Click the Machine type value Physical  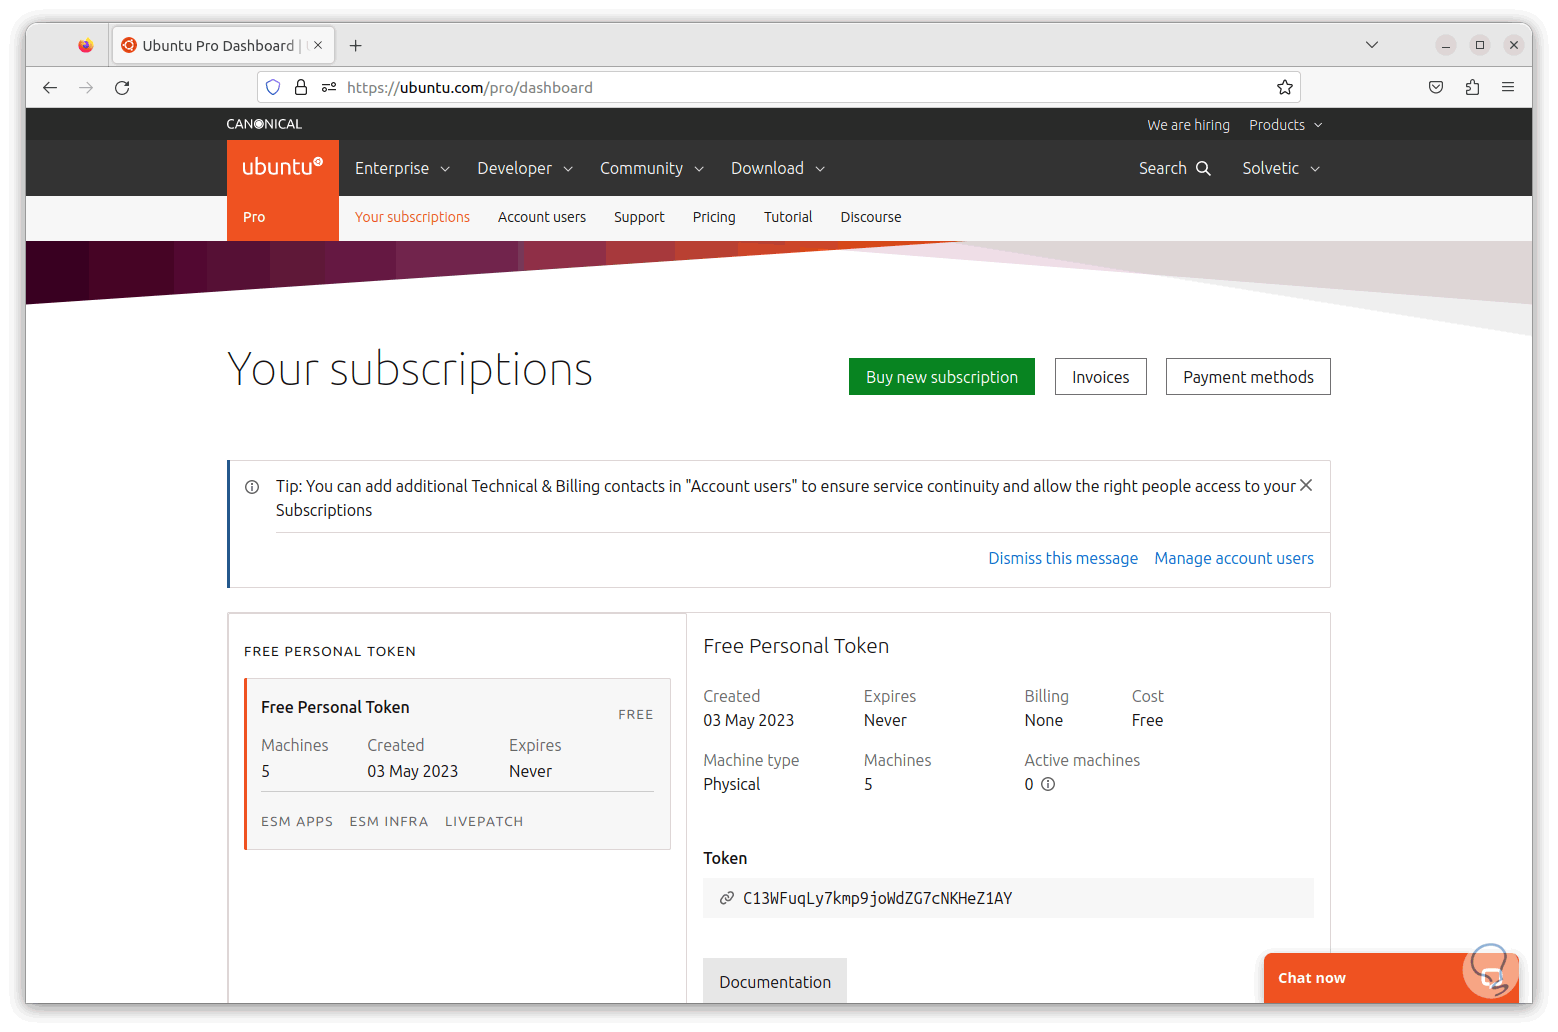(x=731, y=785)
